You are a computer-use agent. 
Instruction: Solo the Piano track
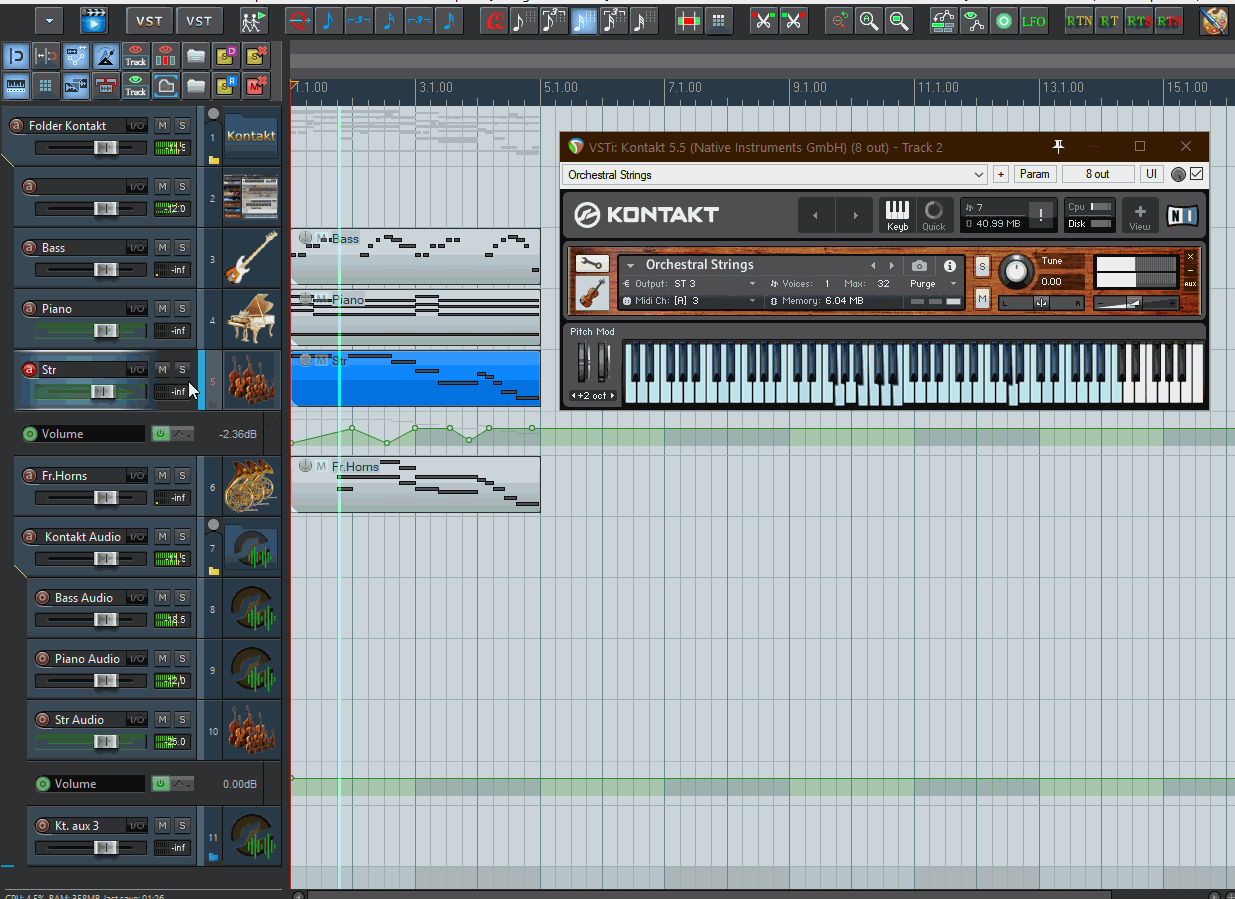click(x=182, y=308)
